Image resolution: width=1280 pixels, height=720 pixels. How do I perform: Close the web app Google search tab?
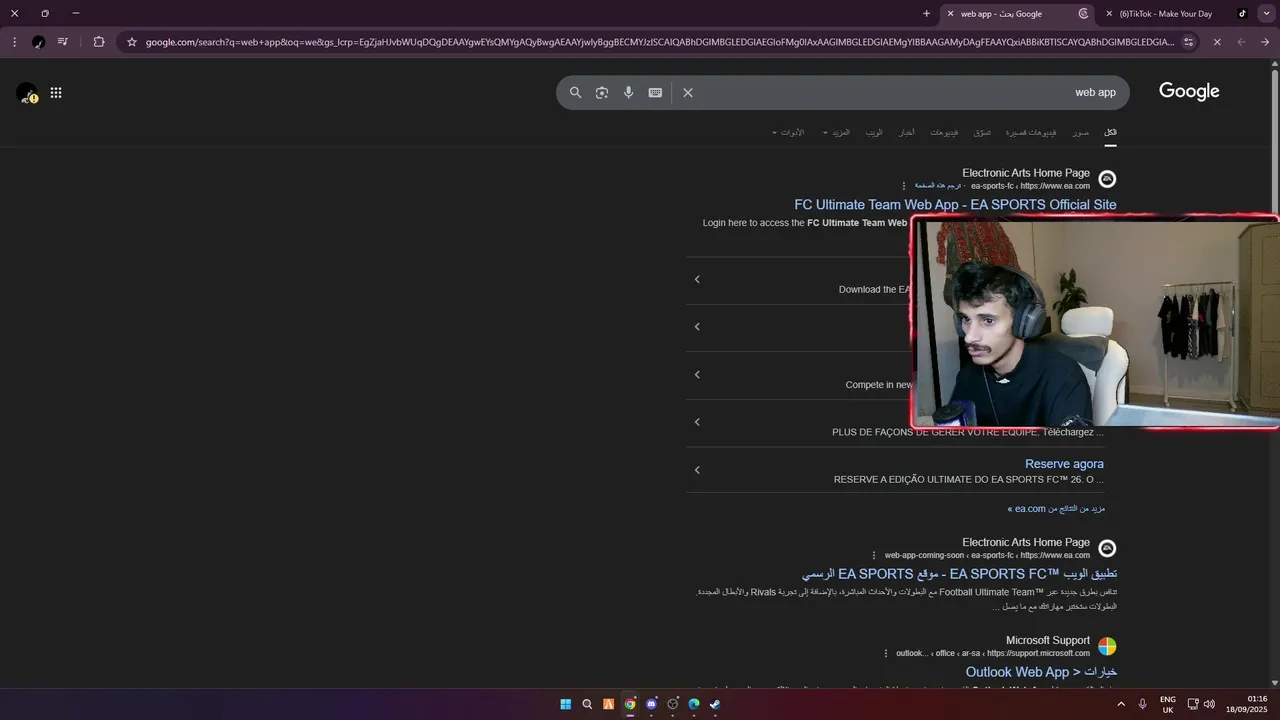click(x=950, y=14)
